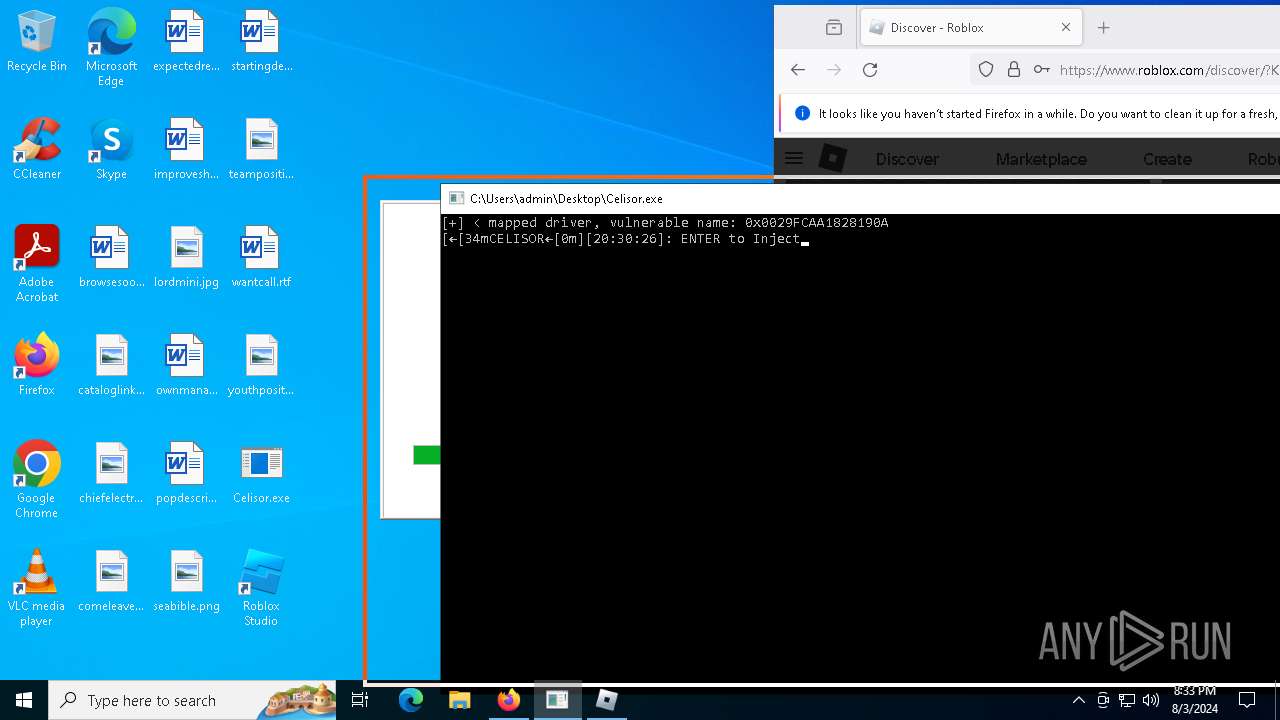Screen dimensions: 1280x720
Task: Open Create in Roblox navigation
Action: 1167,159
